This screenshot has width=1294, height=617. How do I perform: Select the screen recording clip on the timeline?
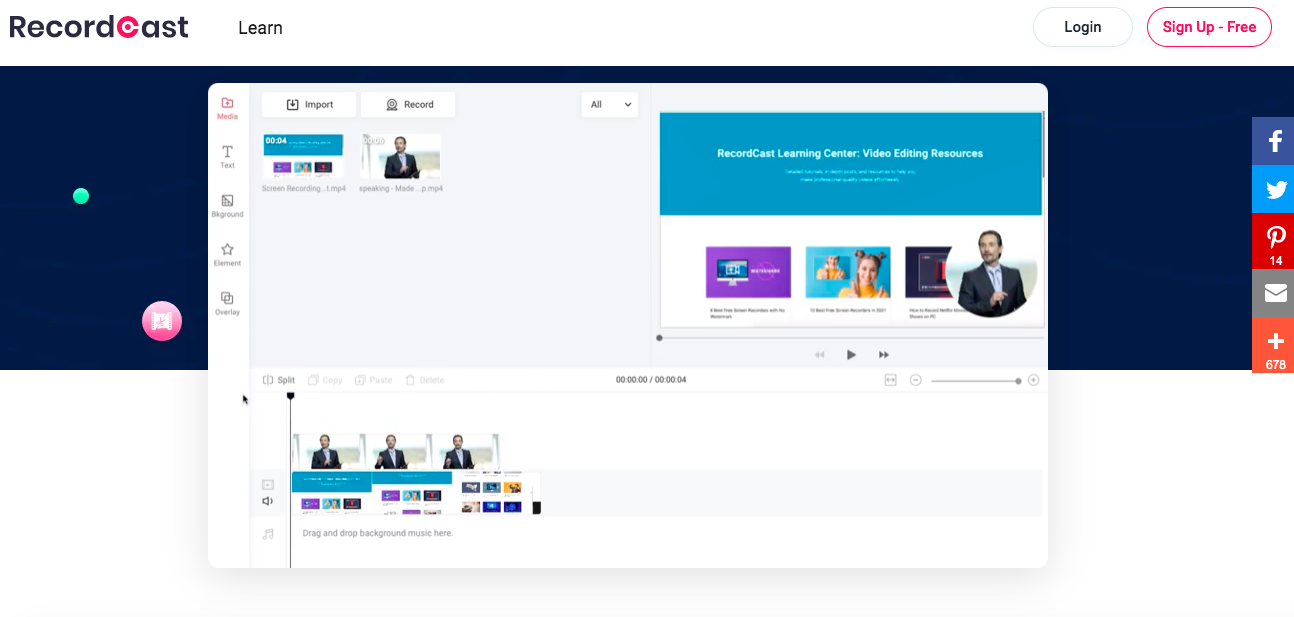pos(416,493)
